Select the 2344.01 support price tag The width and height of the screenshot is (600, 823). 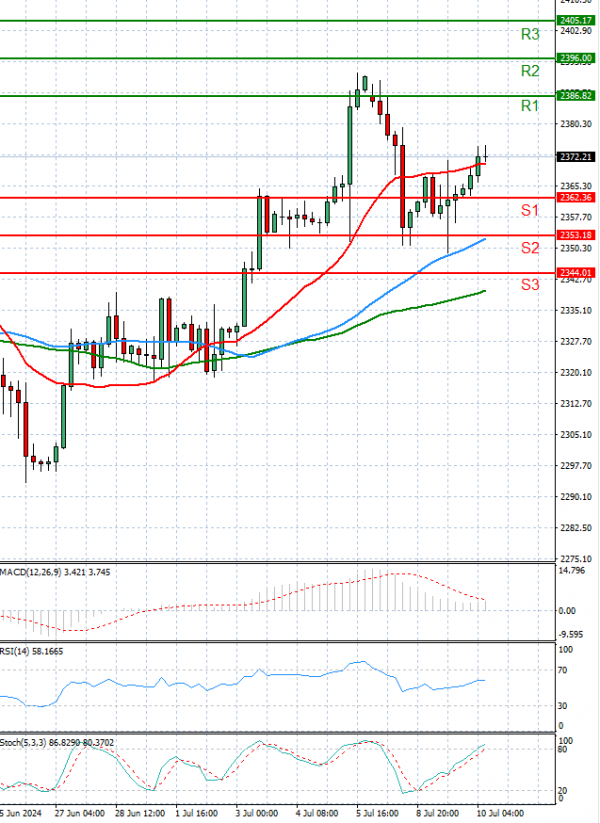pyautogui.click(x=576, y=272)
